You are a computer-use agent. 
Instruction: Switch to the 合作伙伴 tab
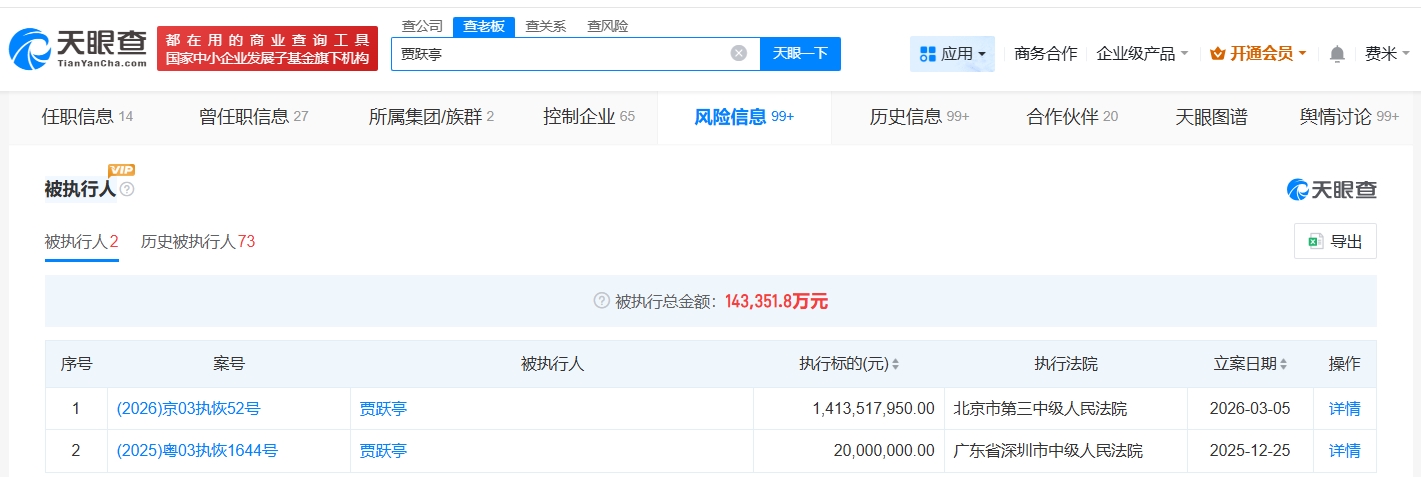(1072, 117)
